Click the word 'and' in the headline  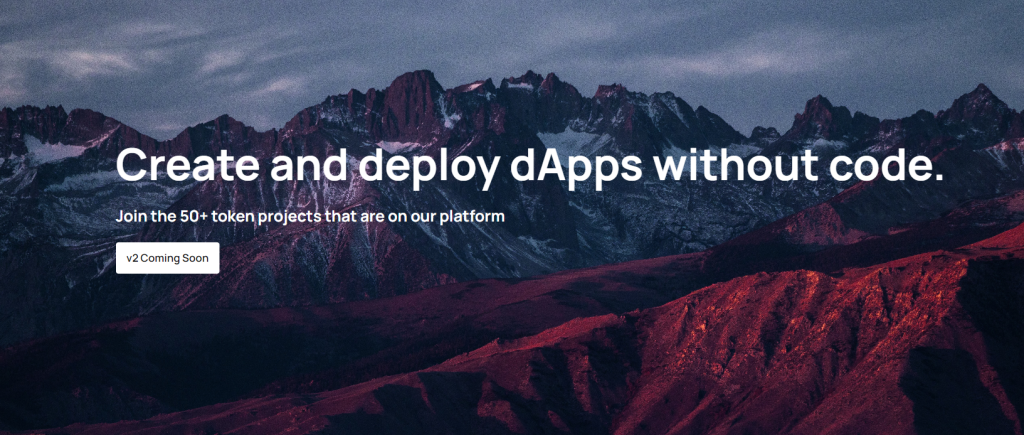pos(309,165)
